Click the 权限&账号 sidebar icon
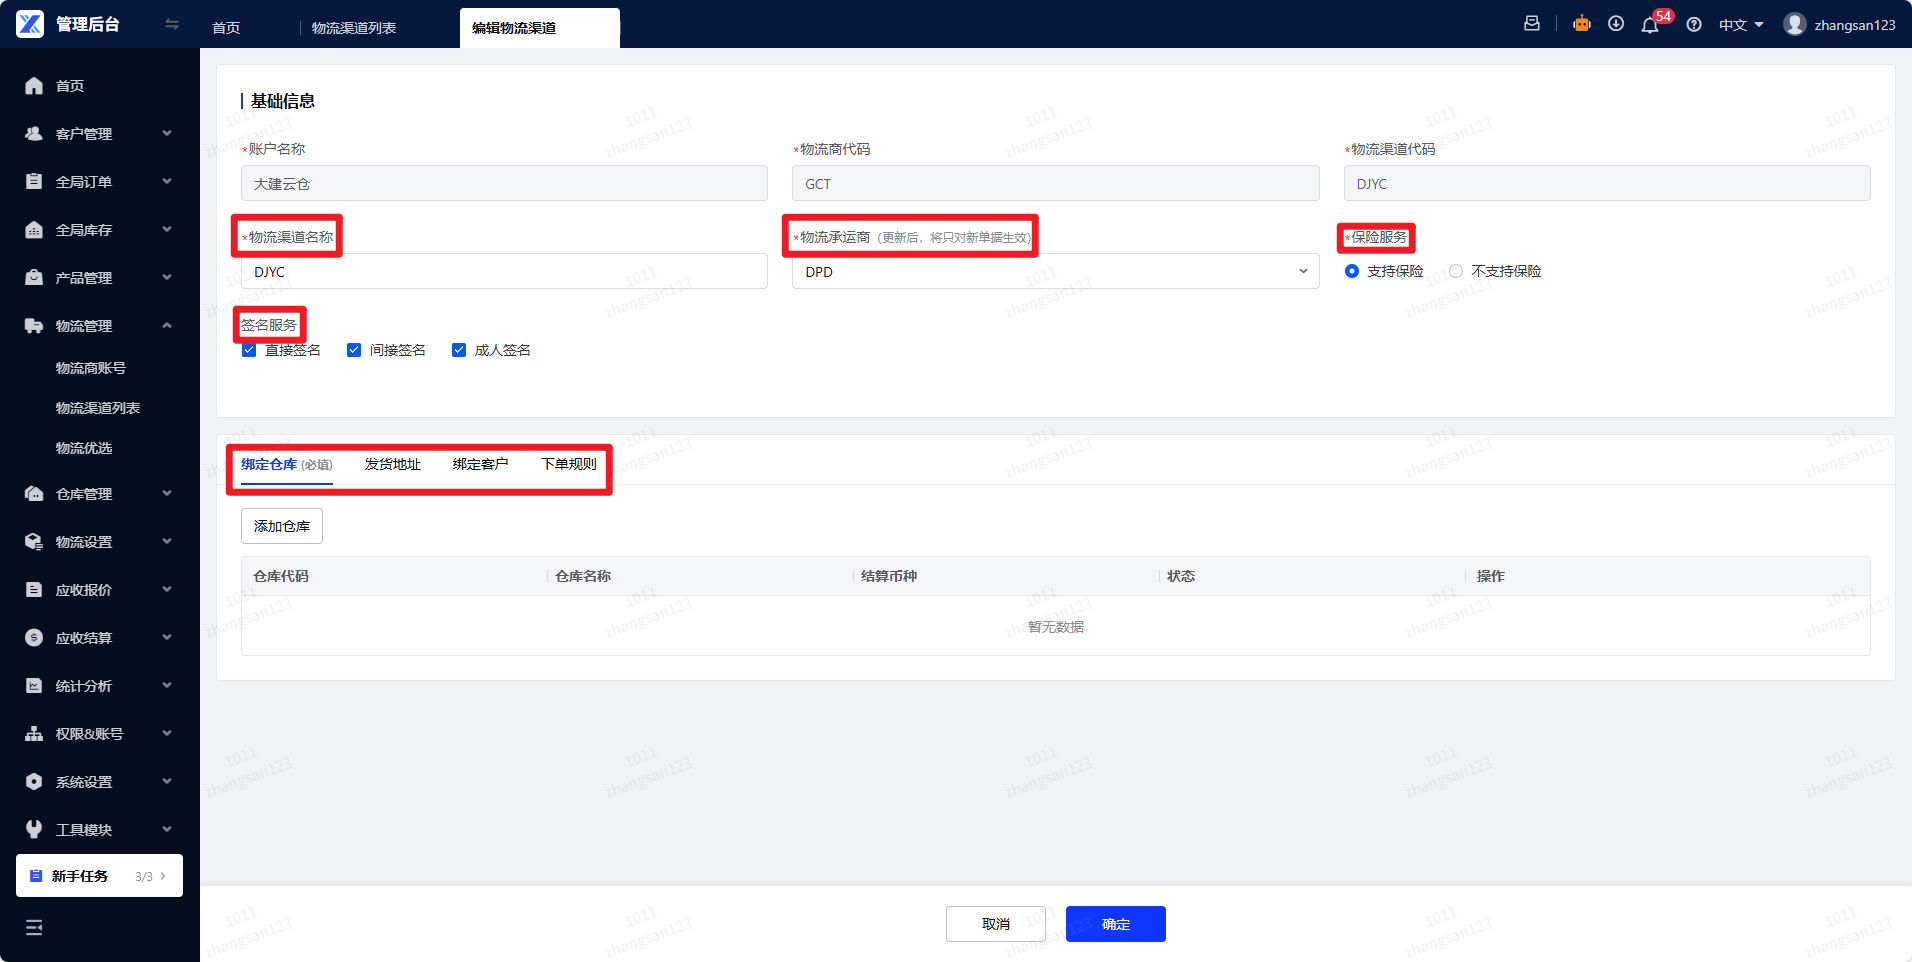The width and height of the screenshot is (1912, 962). click(x=34, y=734)
